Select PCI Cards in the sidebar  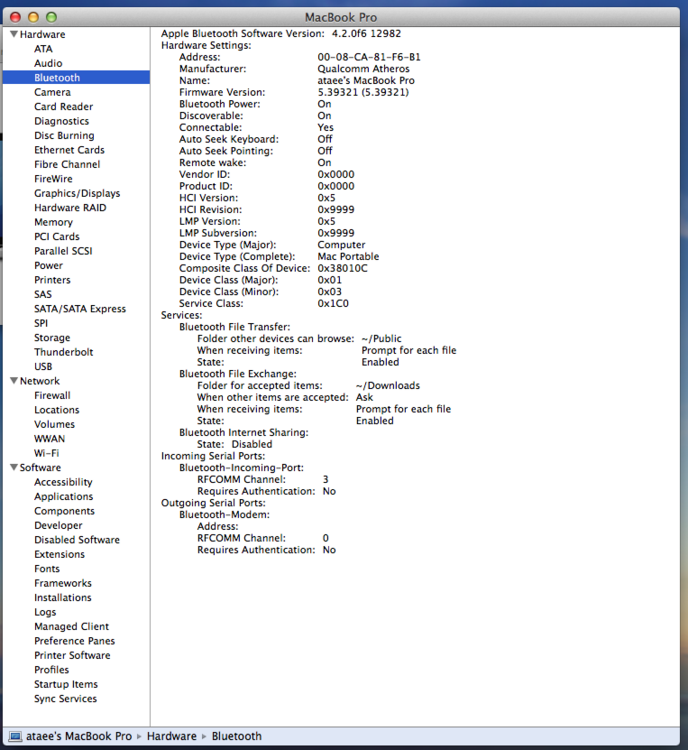click(x=57, y=236)
